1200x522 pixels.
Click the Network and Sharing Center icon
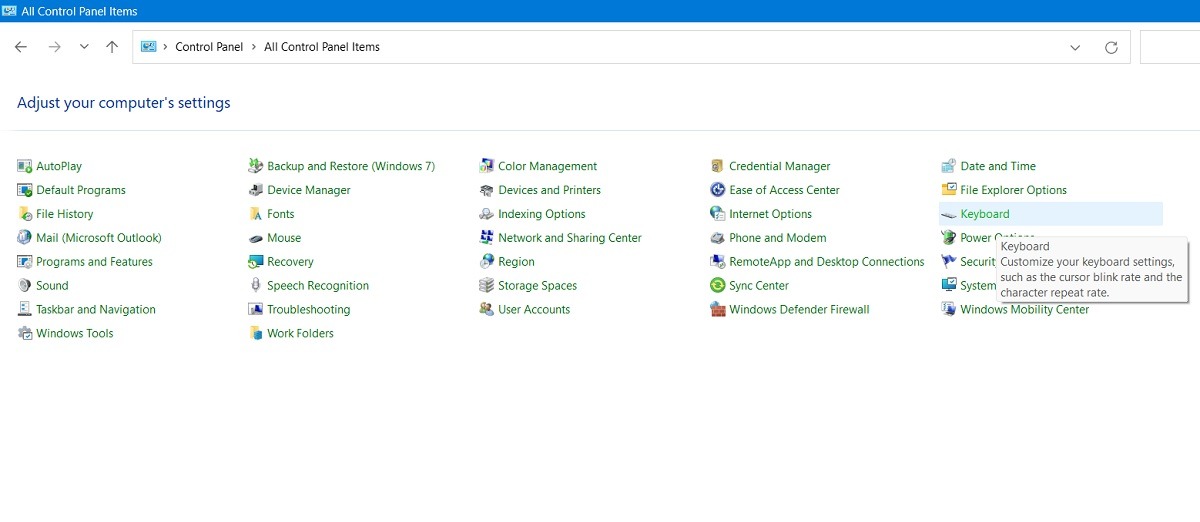(487, 238)
